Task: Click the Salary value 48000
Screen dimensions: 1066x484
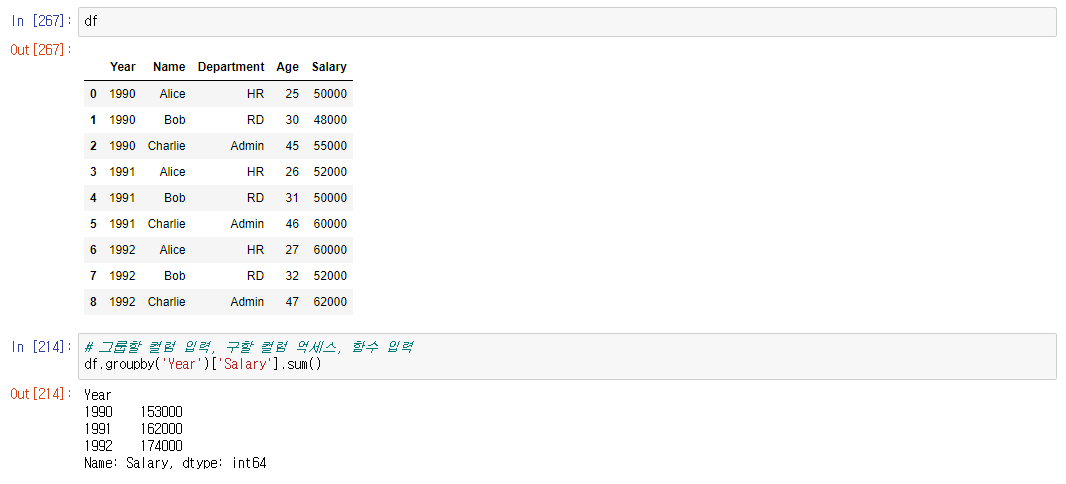Action: (330, 120)
